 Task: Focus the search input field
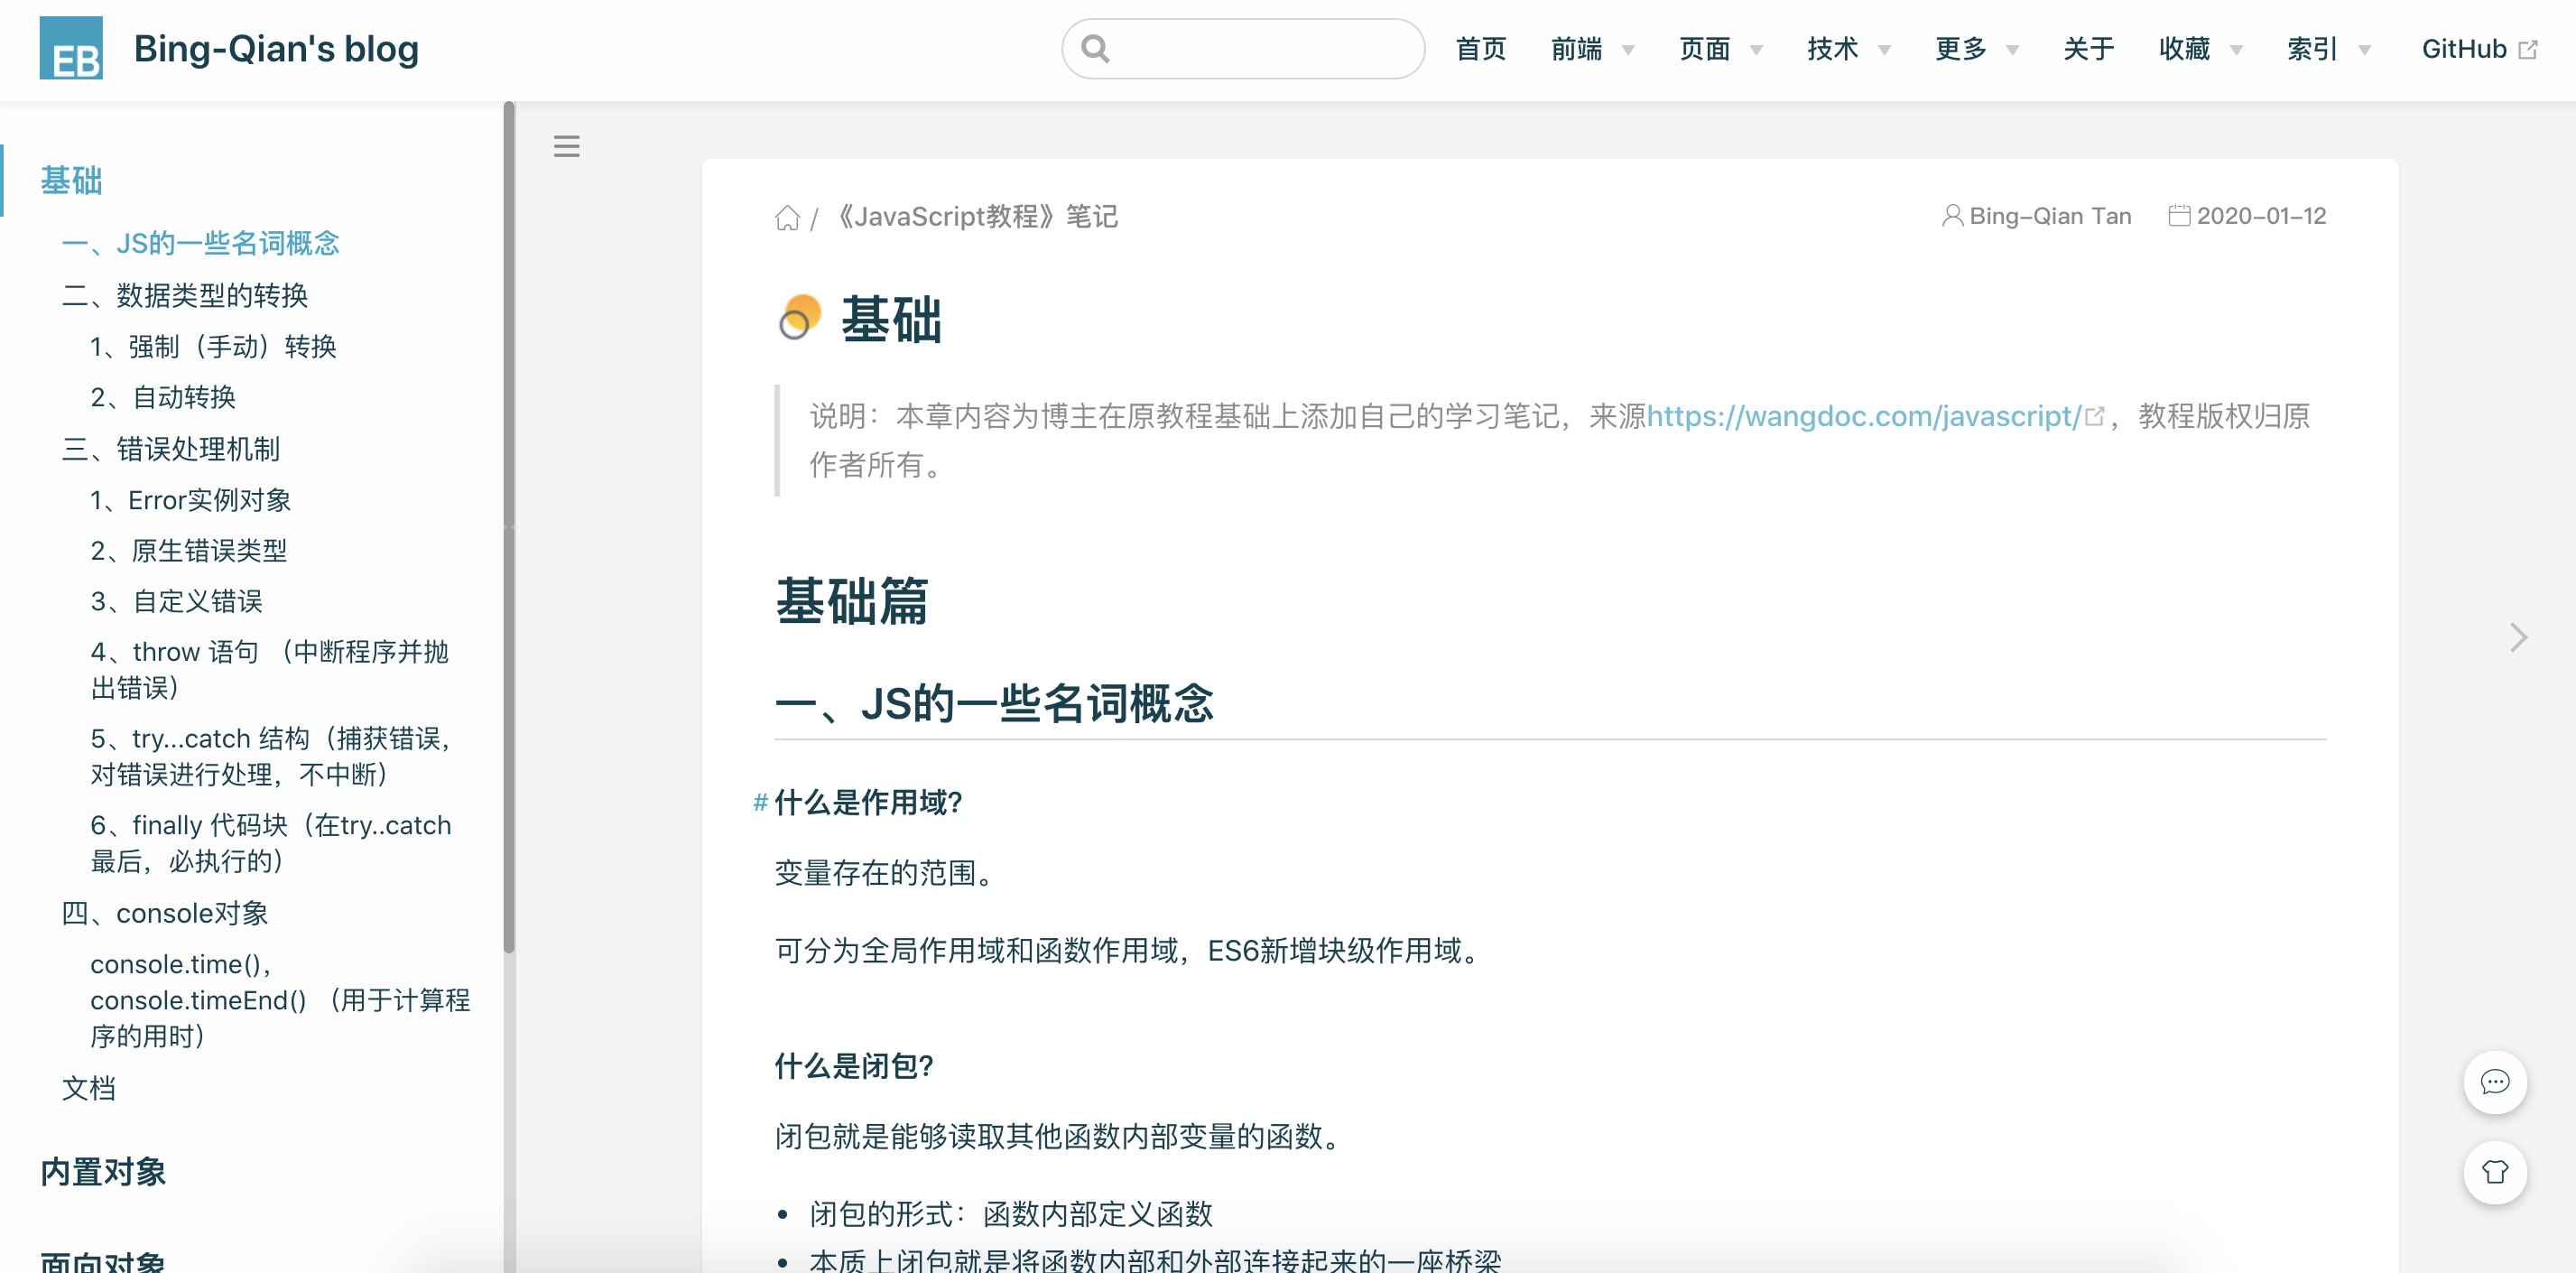pos(1243,48)
